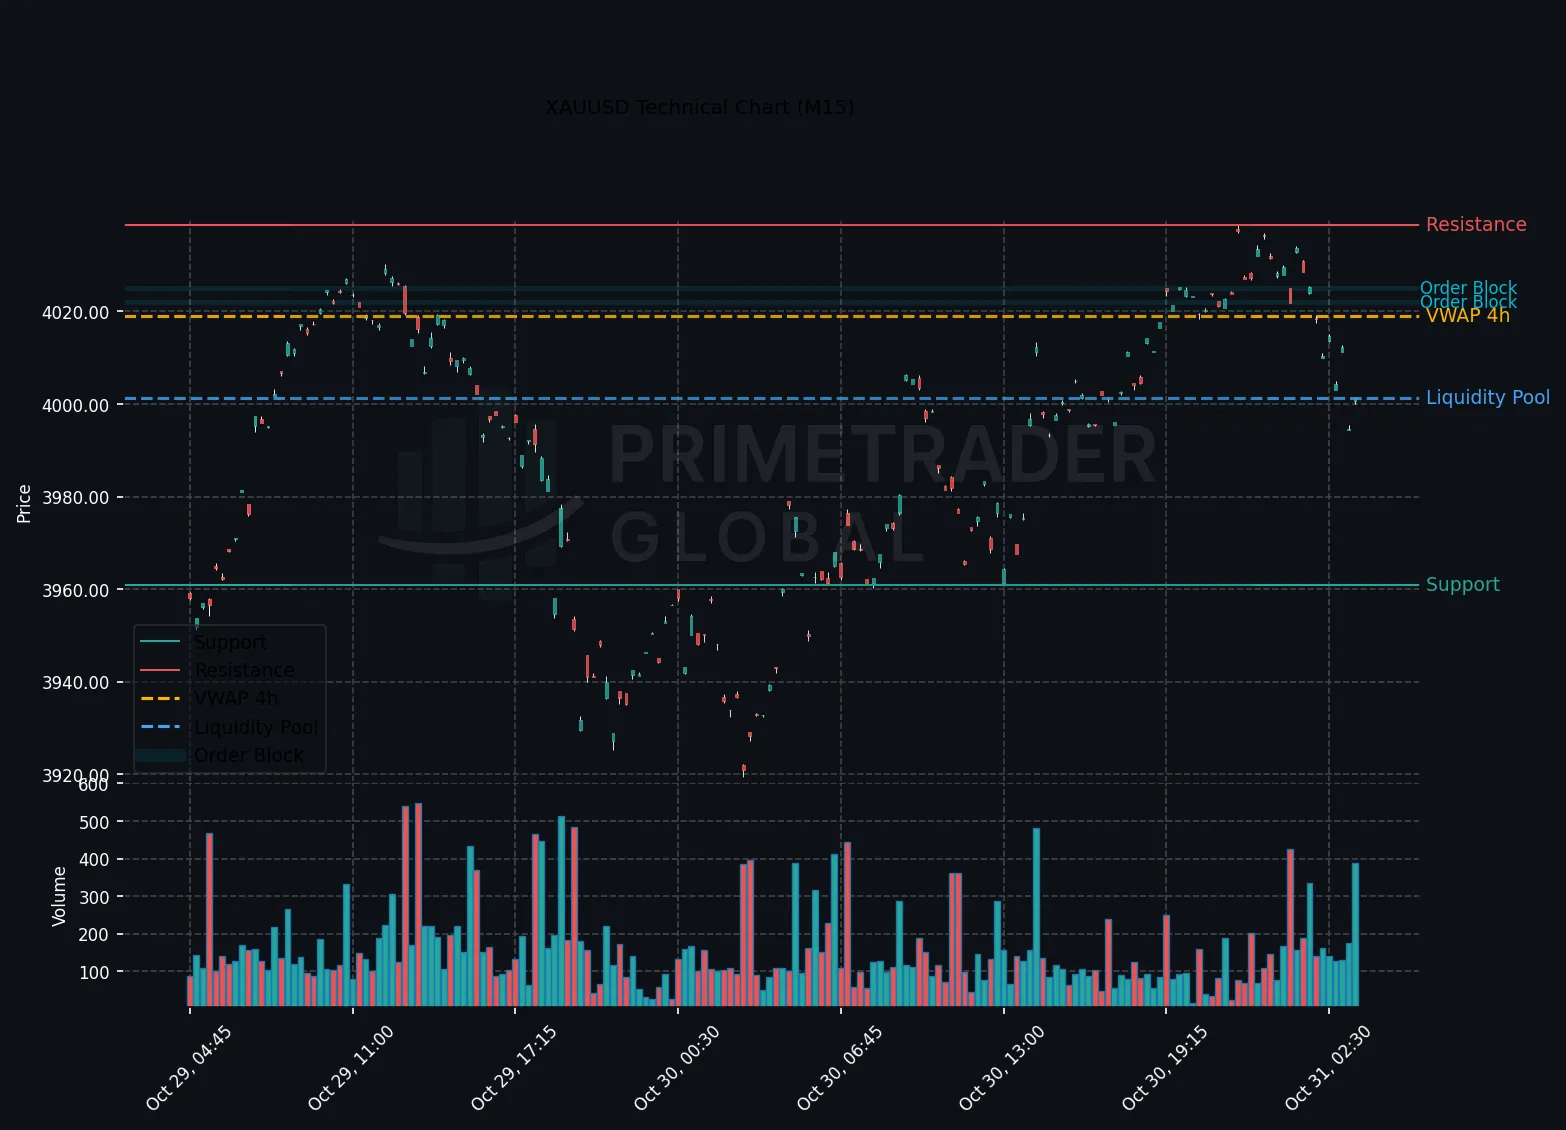Click the green Support line swatch in legend

click(161, 642)
